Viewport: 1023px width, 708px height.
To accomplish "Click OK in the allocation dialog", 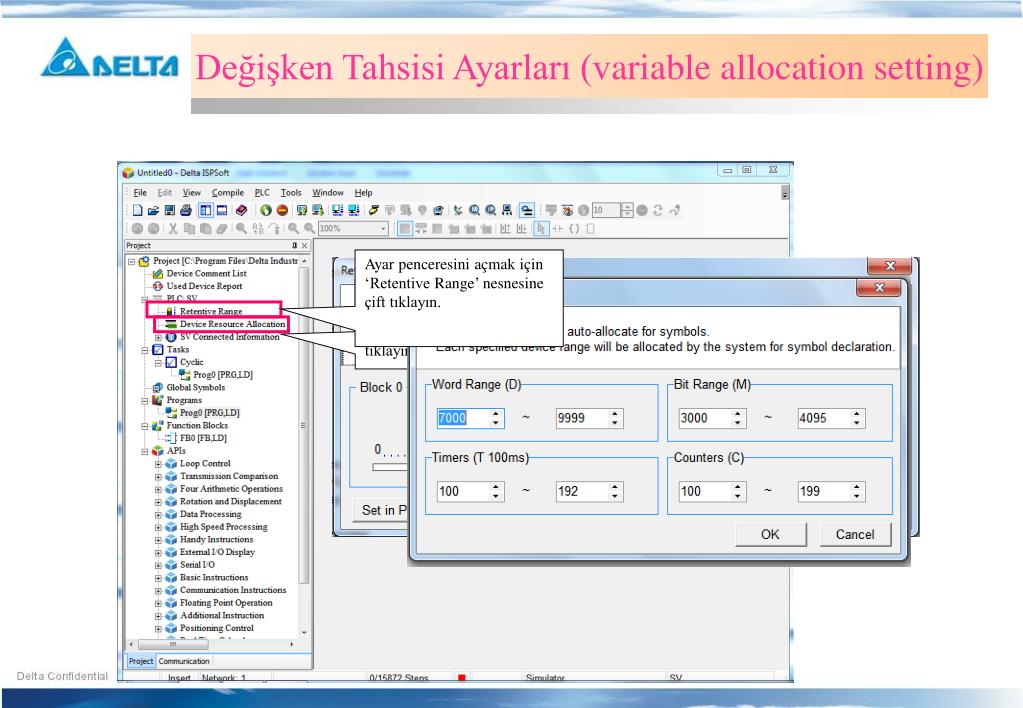I will click(770, 535).
